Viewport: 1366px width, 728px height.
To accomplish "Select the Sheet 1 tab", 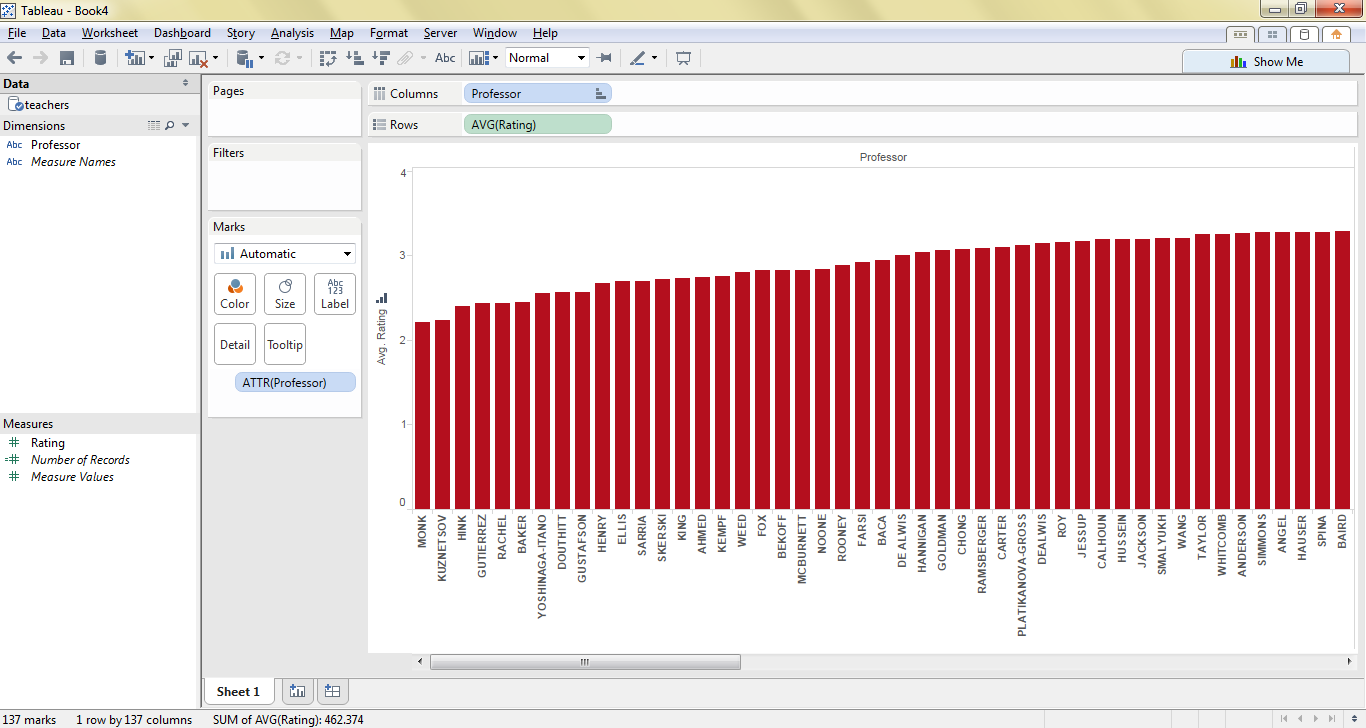I will pos(238,691).
